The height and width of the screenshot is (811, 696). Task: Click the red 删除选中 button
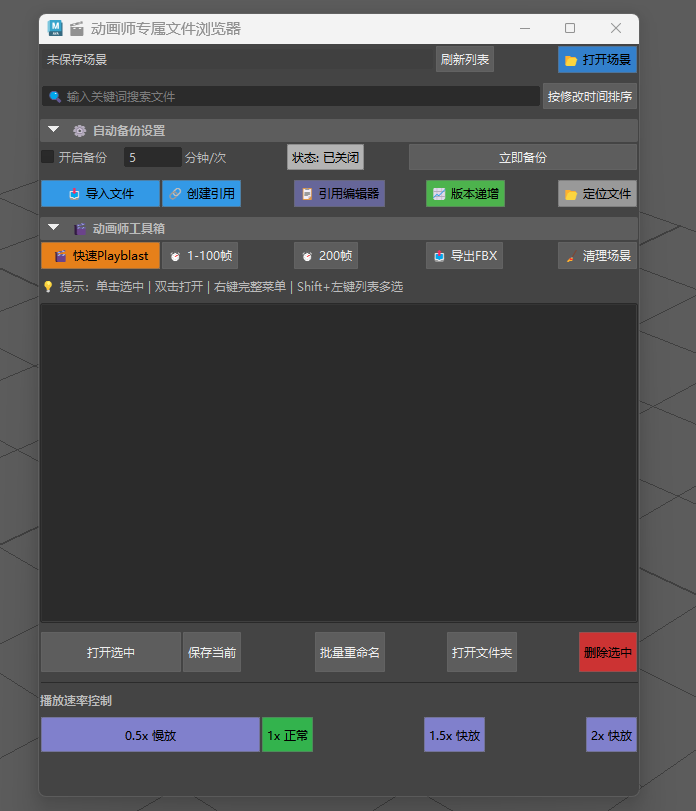click(x=608, y=652)
